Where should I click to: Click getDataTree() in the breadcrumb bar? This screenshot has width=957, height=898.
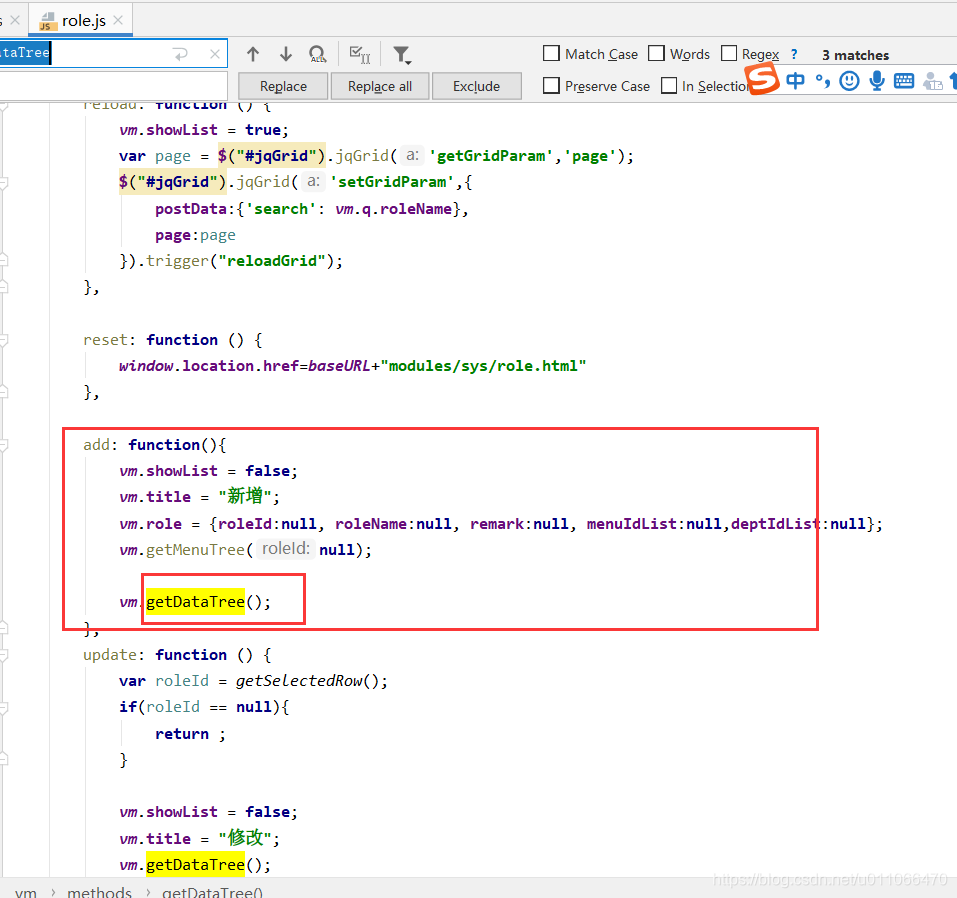click(212, 892)
